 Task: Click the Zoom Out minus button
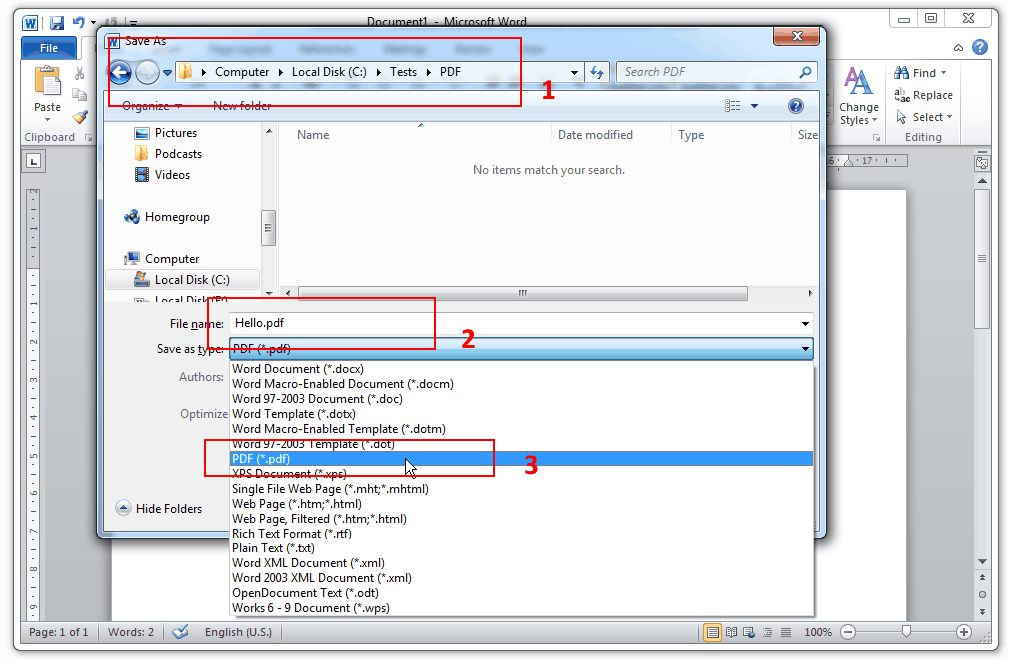tap(849, 632)
